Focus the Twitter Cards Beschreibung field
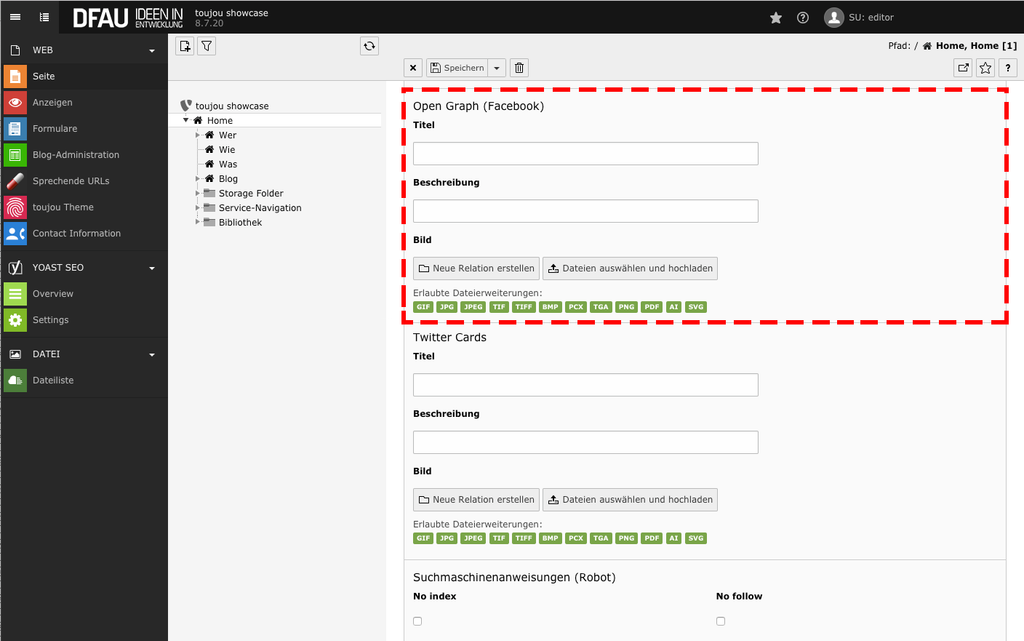 (x=585, y=443)
